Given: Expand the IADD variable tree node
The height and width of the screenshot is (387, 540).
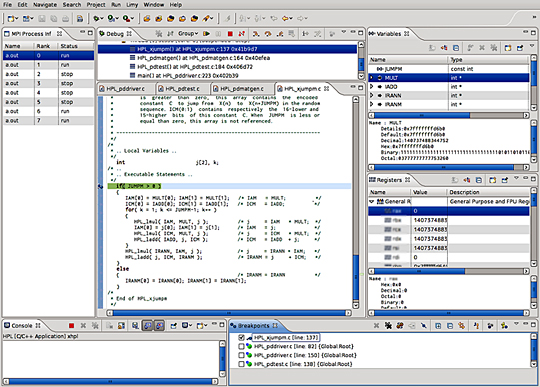Looking at the screenshot, I should click(372, 86).
